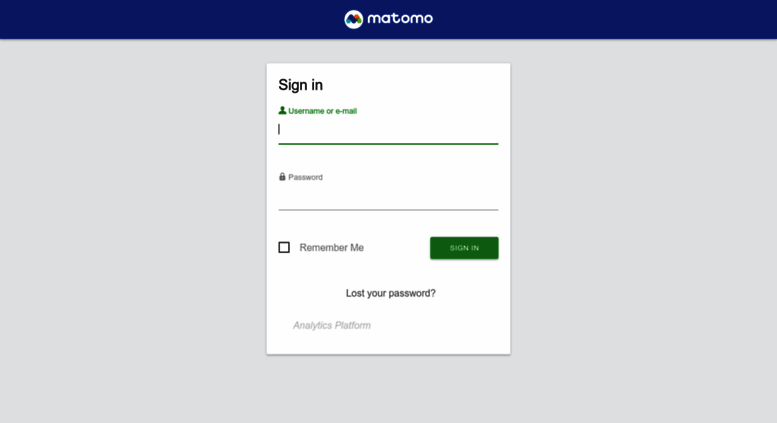Open the Lost your password link

pyautogui.click(x=390, y=293)
